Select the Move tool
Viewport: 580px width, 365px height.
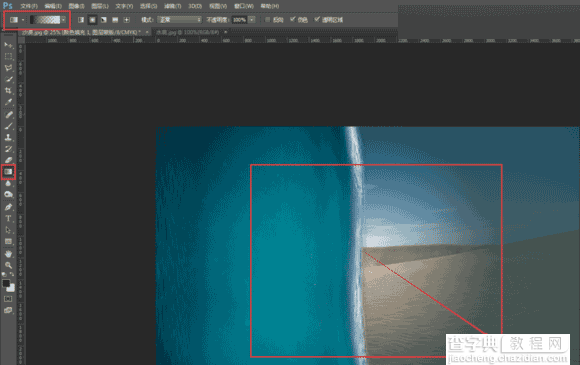point(8,45)
